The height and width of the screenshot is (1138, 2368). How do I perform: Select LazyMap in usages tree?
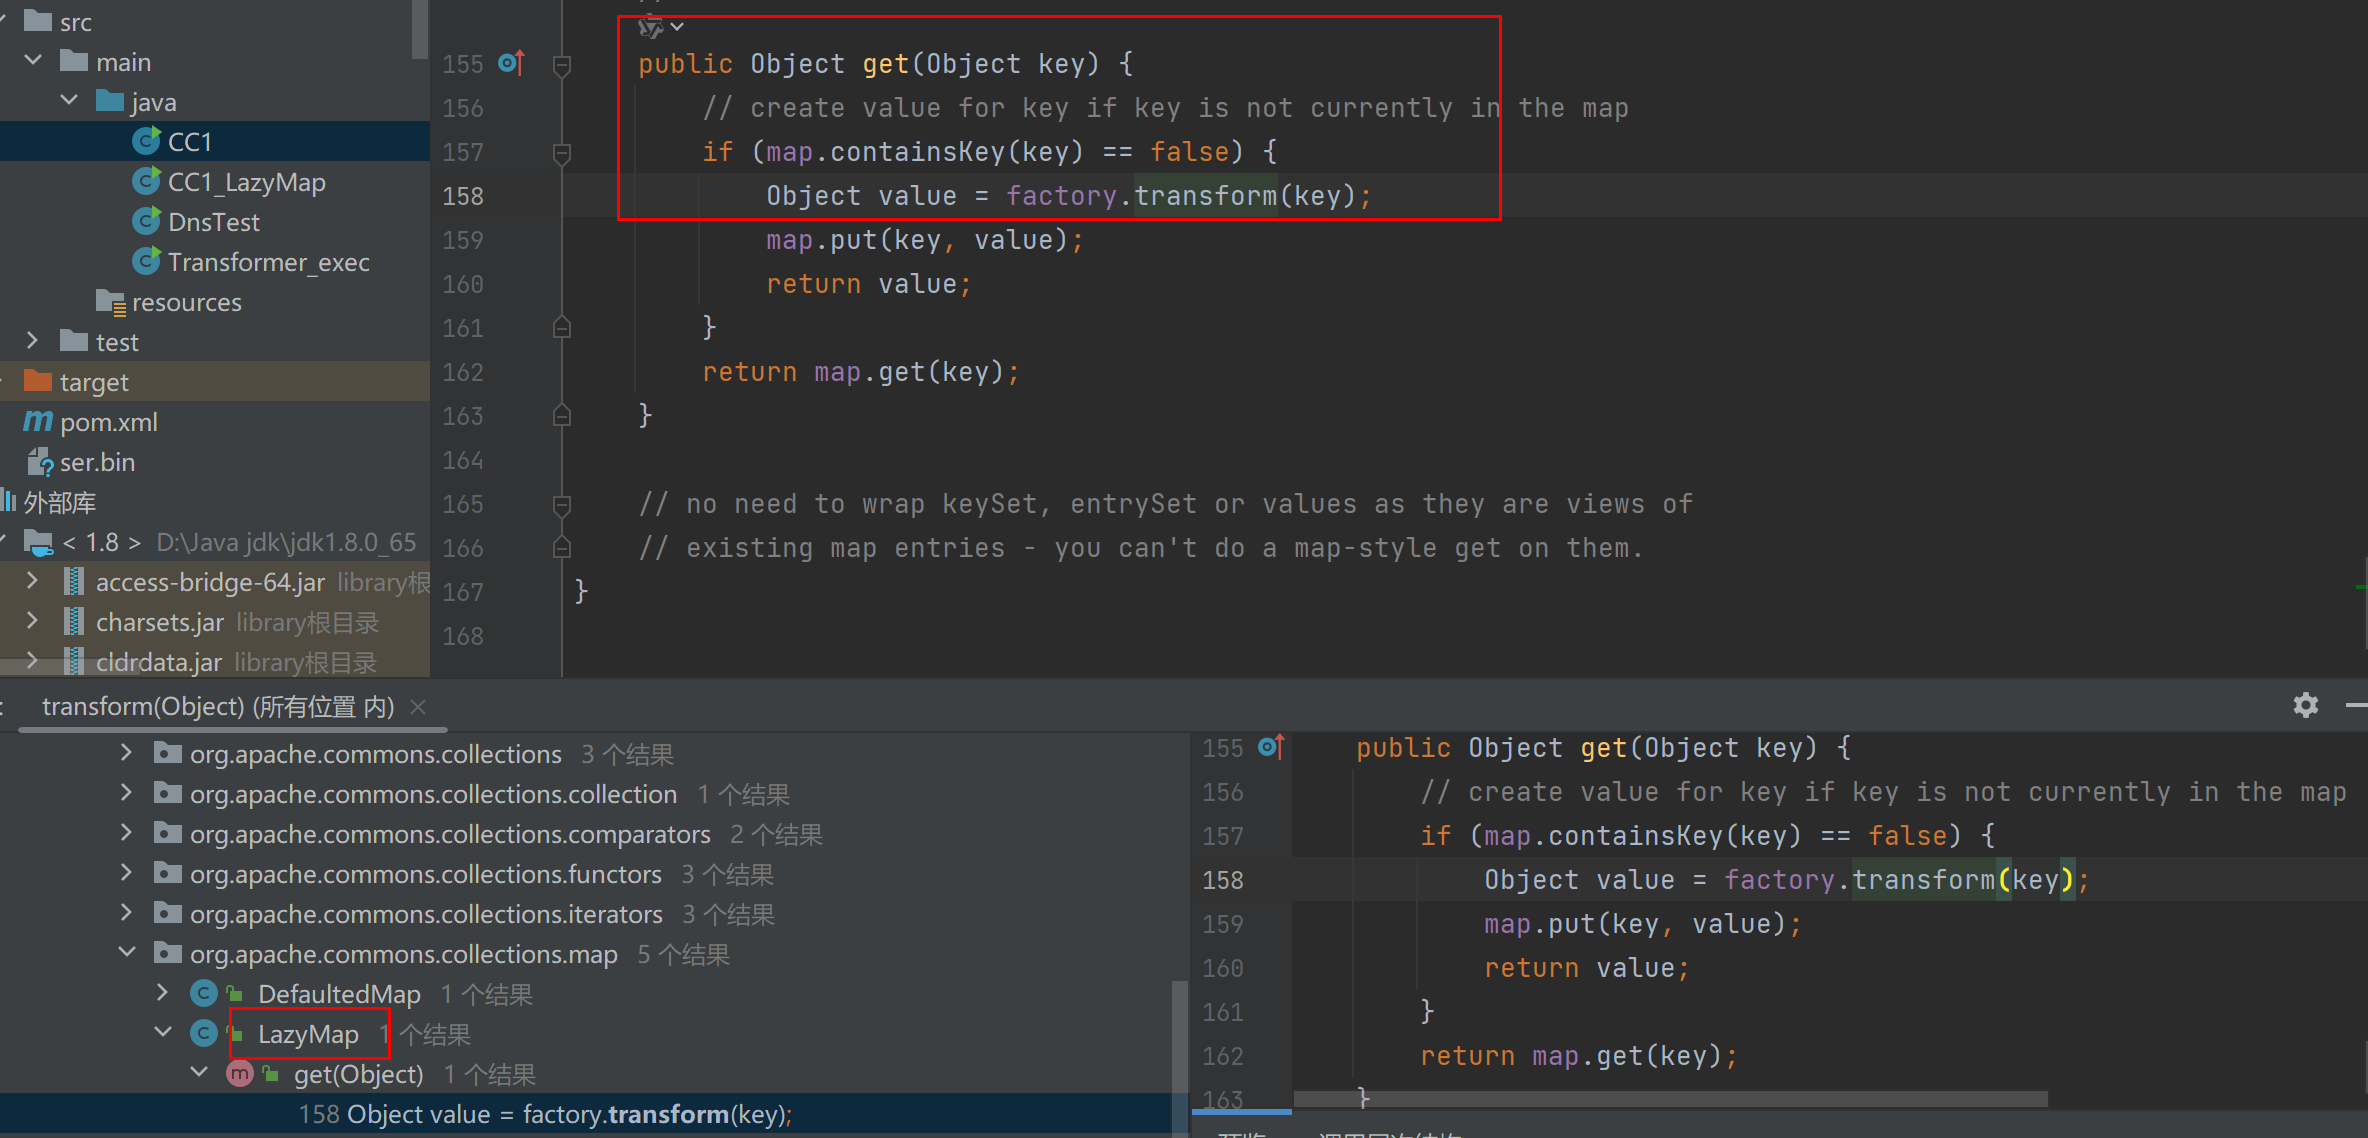point(308,1034)
